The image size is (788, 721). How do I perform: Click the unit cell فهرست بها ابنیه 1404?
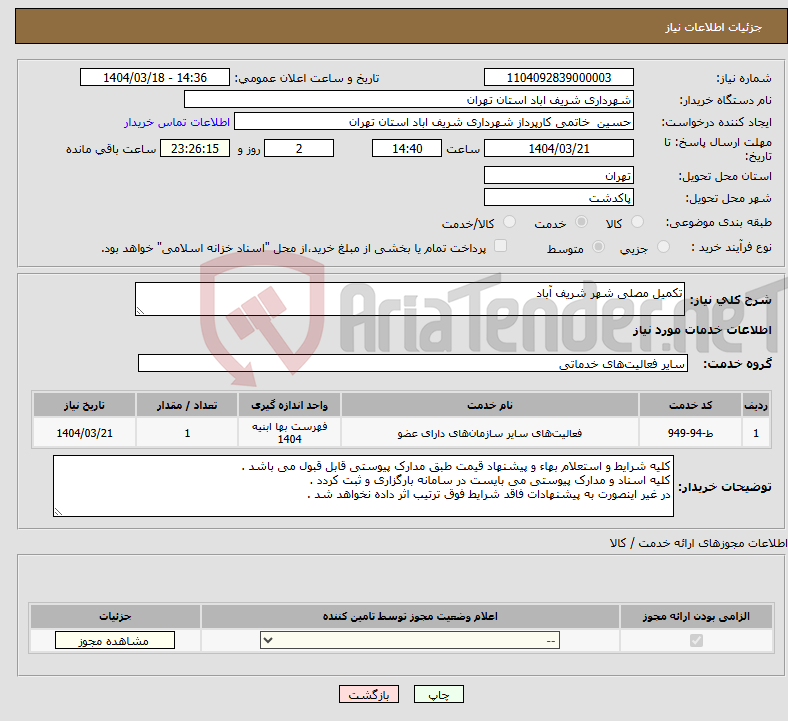289,433
